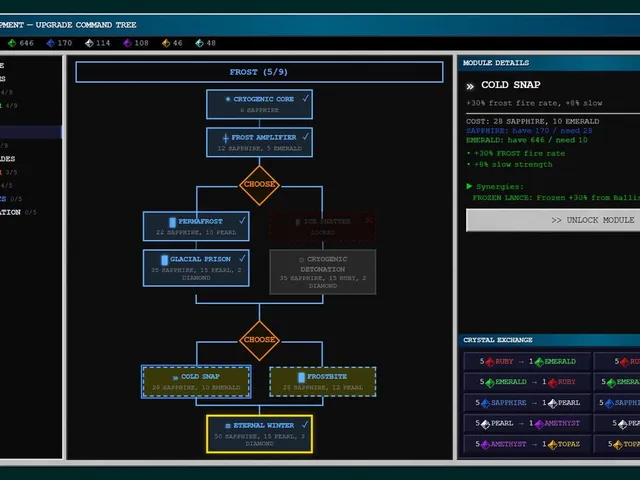
Task: Exchange 5 Ruby for 1 Emerald
Action: pos(527,362)
